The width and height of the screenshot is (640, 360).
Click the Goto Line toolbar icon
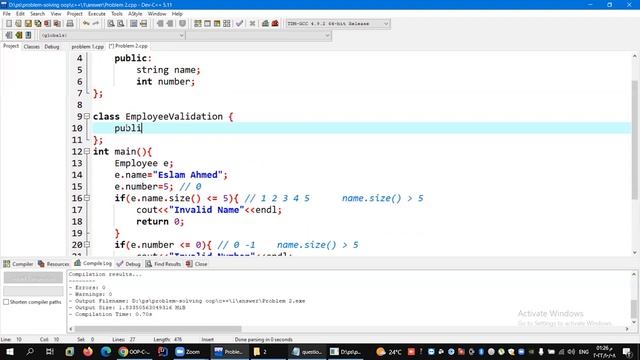143,24
